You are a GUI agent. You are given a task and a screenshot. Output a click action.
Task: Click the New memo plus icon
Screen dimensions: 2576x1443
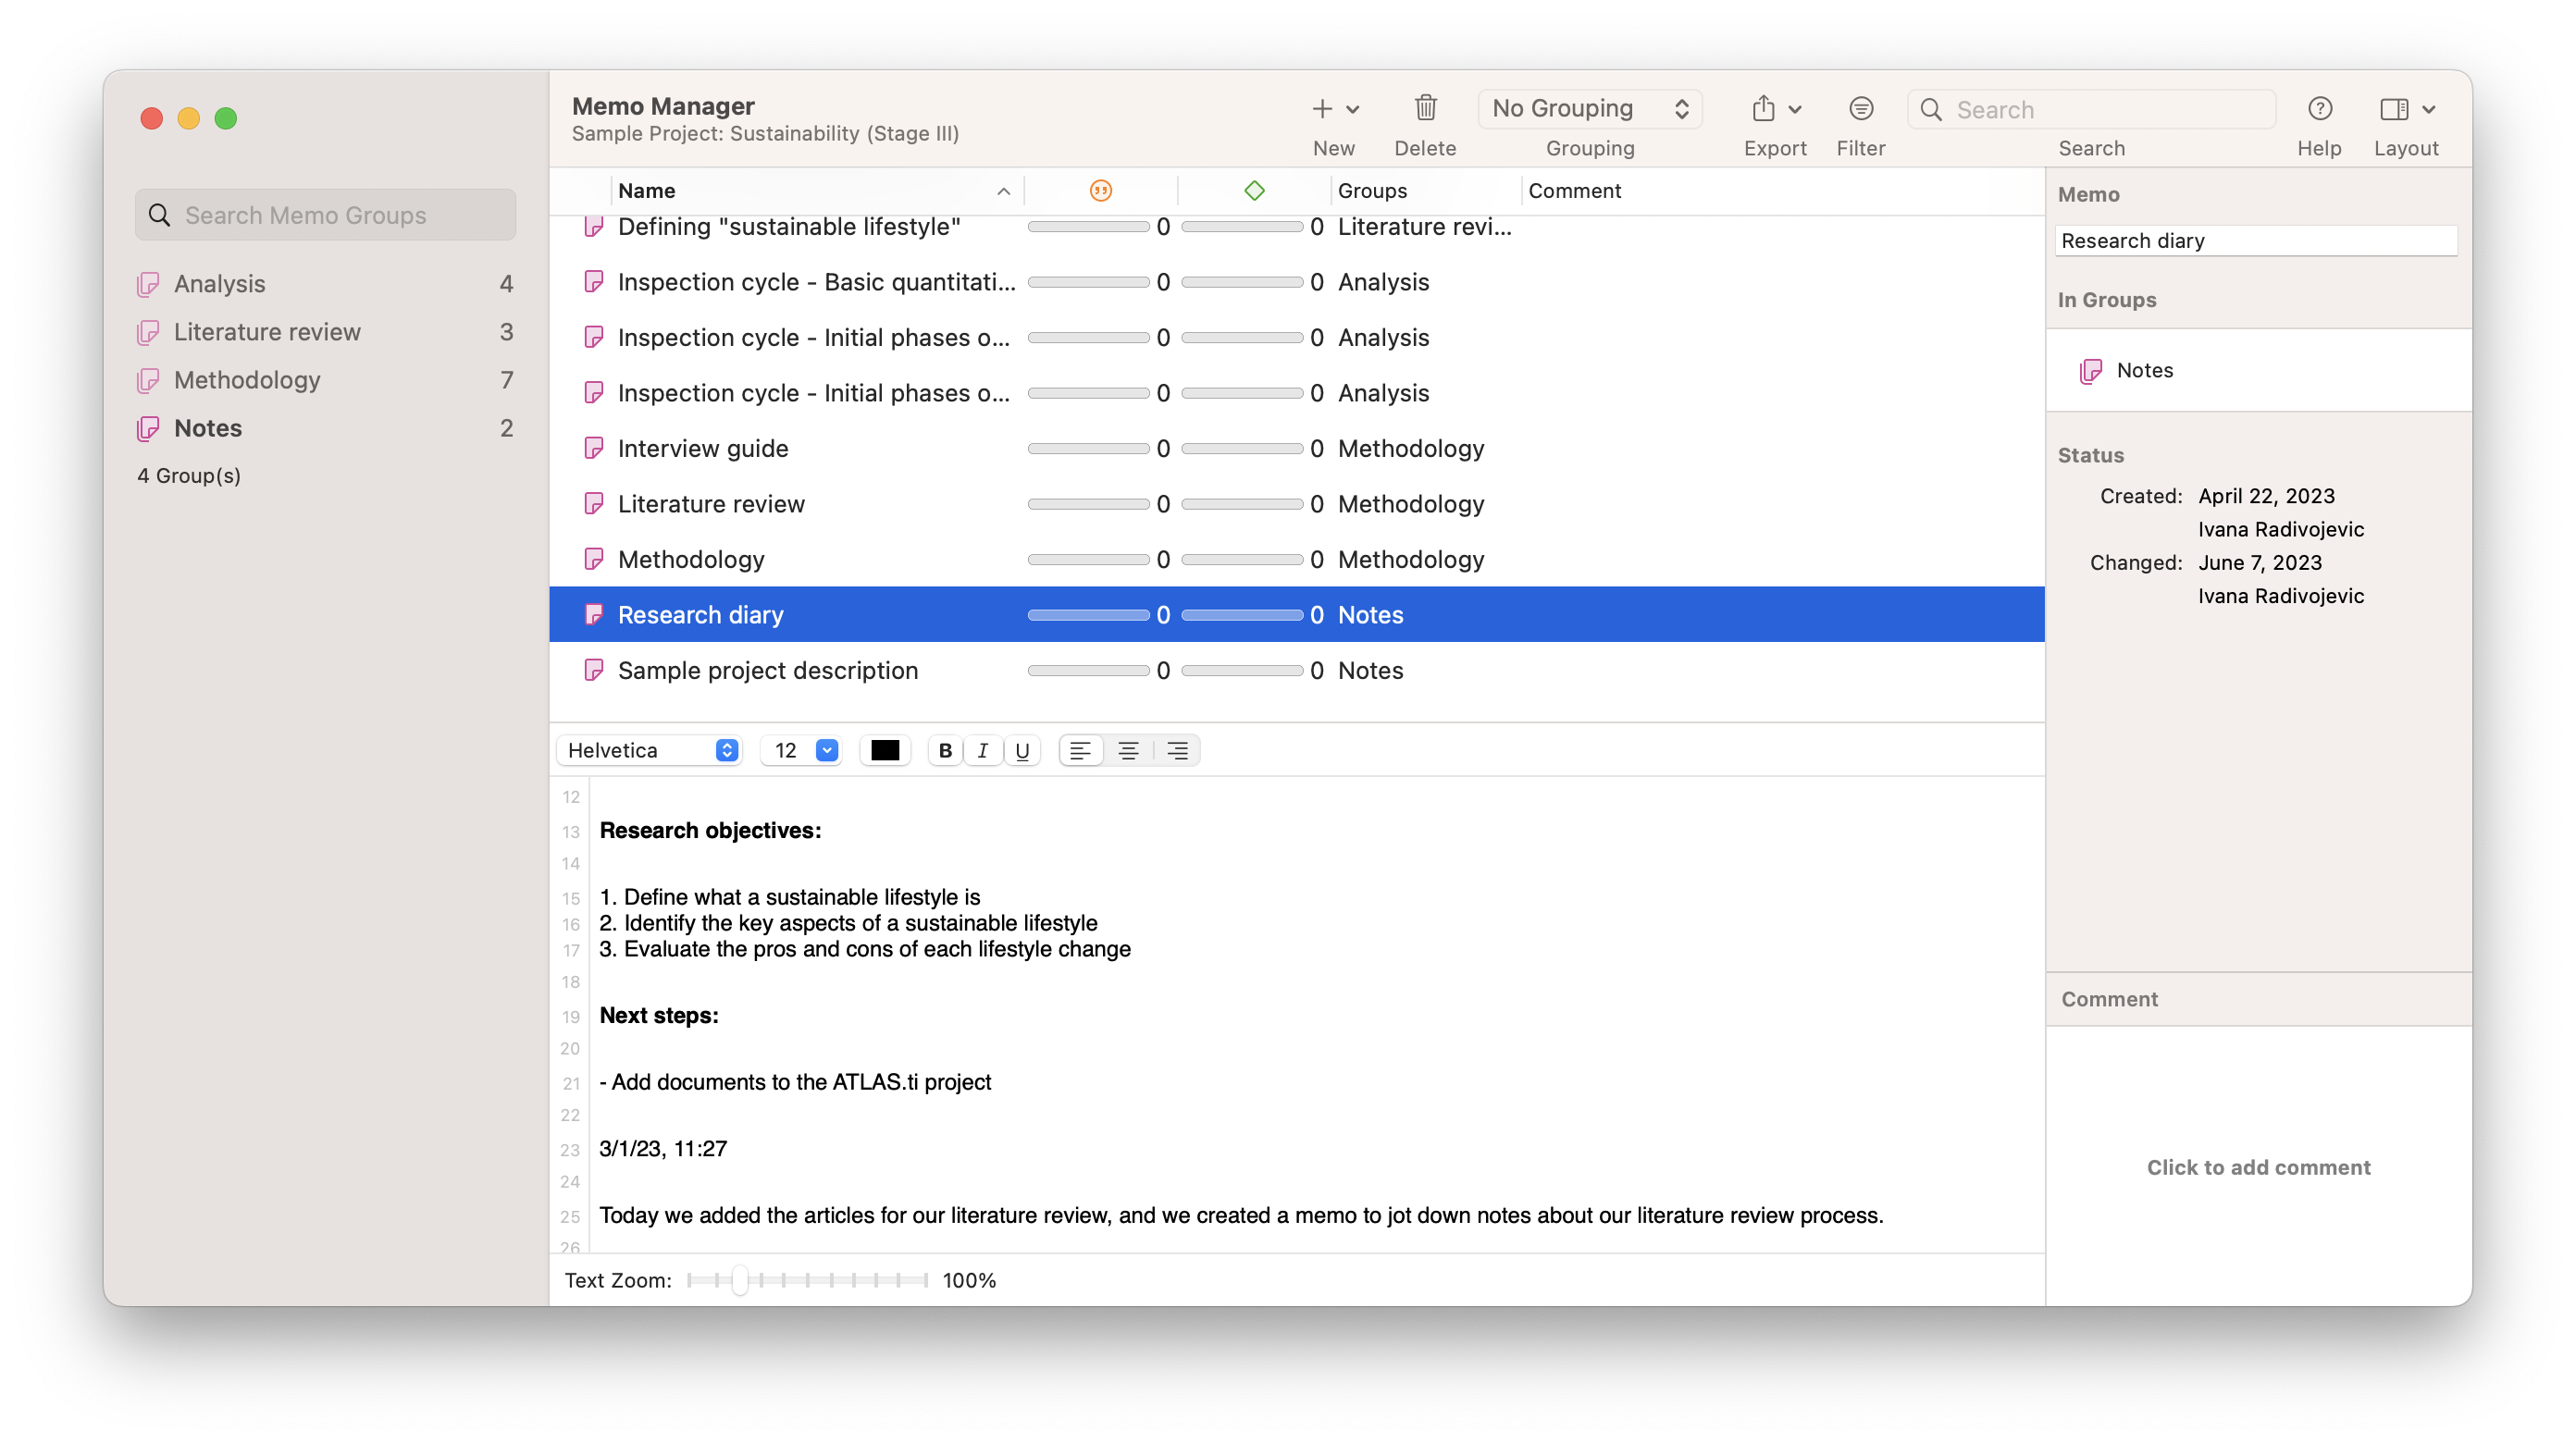(x=1322, y=108)
